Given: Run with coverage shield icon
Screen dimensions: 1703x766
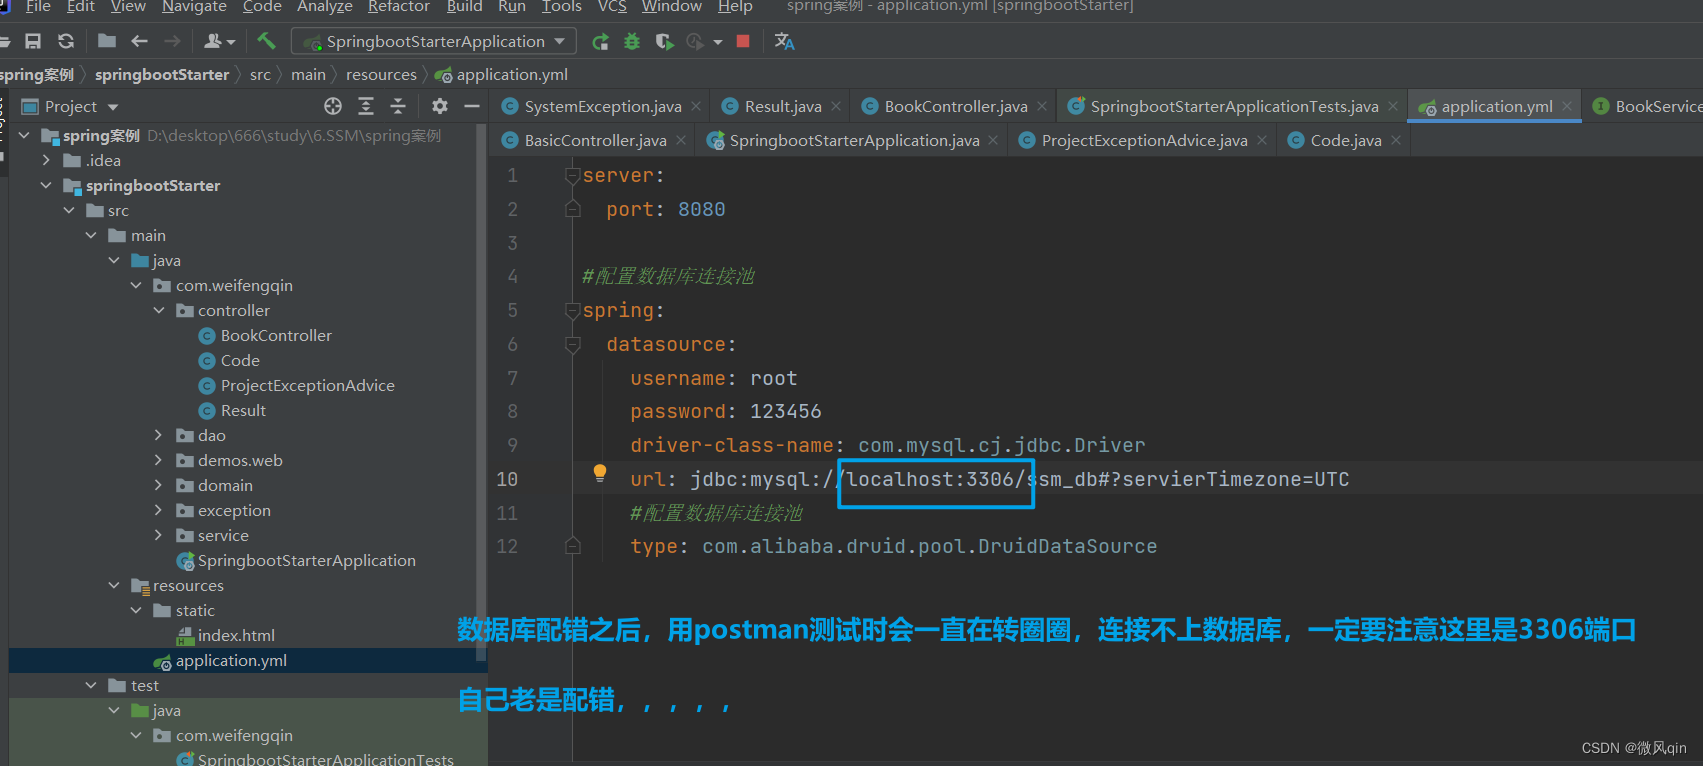Looking at the screenshot, I should point(664,41).
